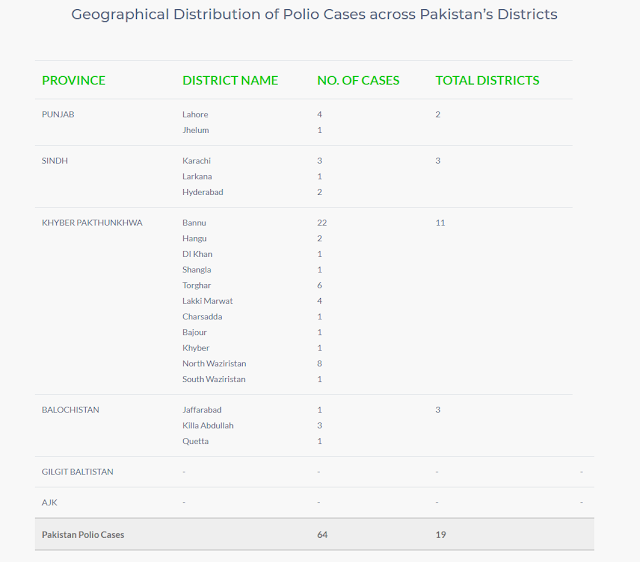
Task: Click Bannu's case count of 22
Action: click(x=322, y=222)
